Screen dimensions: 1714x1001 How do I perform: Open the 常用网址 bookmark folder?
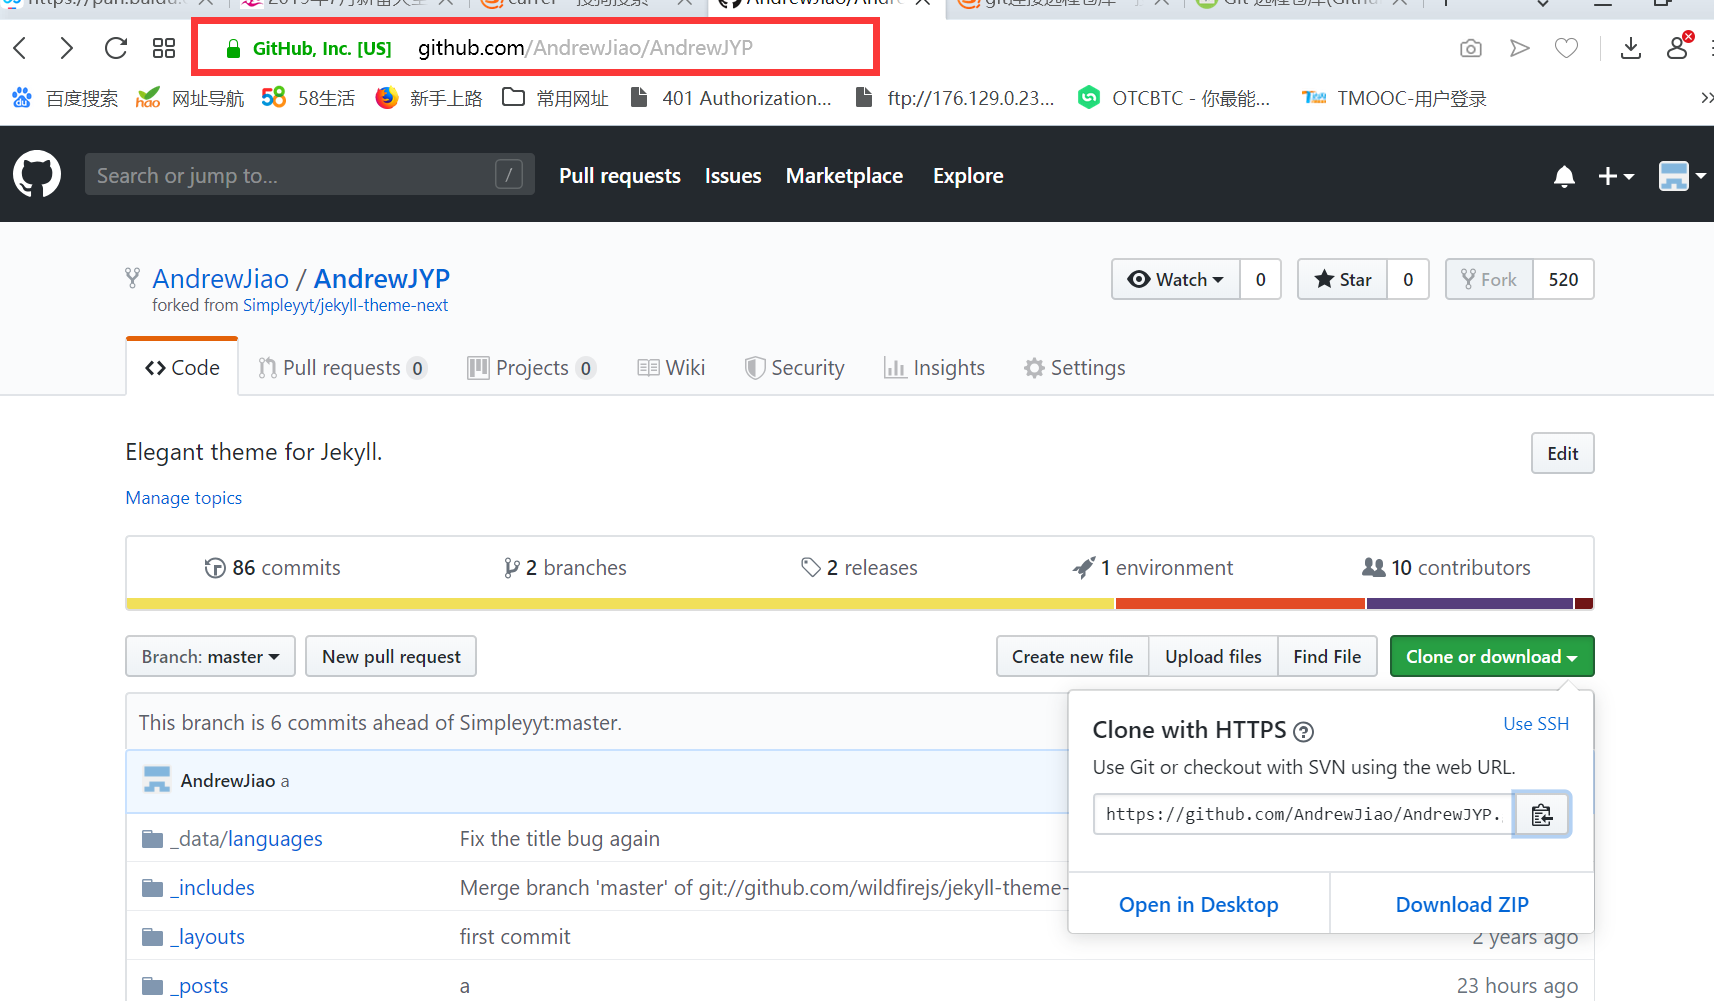click(555, 98)
